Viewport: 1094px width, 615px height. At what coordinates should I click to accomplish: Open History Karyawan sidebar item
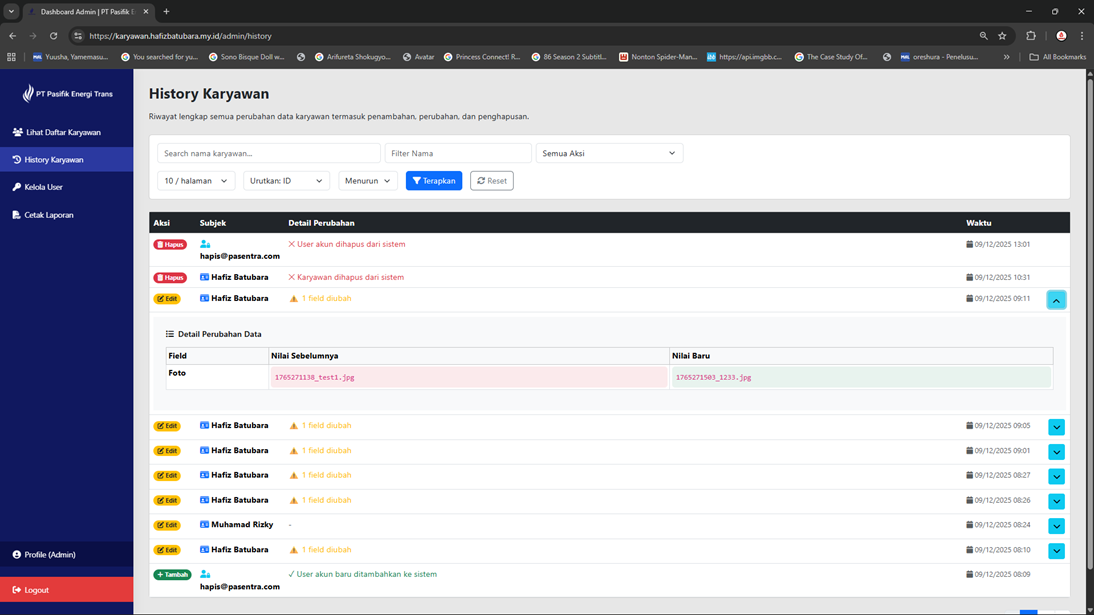click(66, 160)
